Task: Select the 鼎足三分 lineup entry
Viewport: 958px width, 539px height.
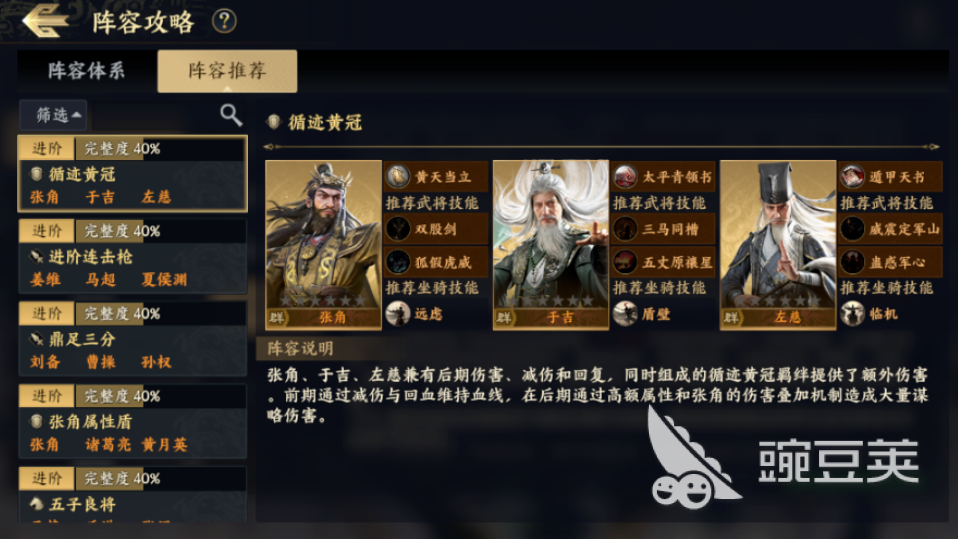Action: point(133,338)
